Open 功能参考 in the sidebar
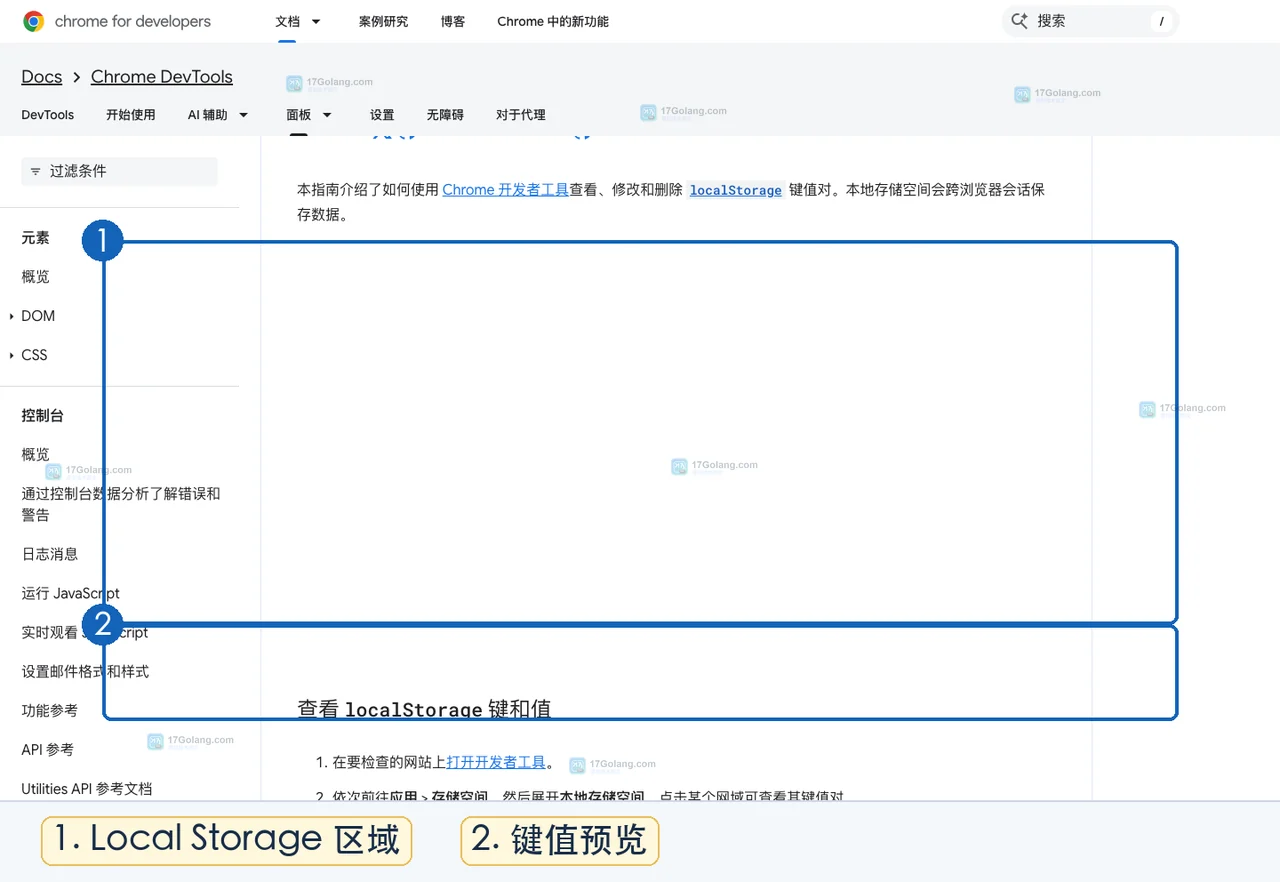 [50, 711]
